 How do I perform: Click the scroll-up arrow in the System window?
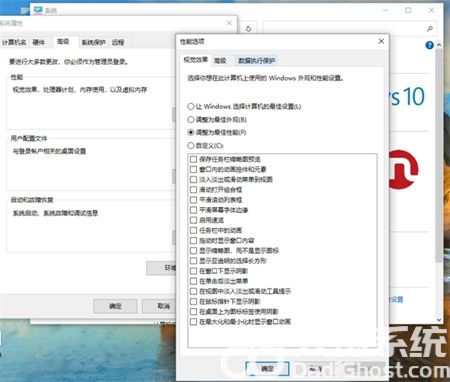point(439,44)
